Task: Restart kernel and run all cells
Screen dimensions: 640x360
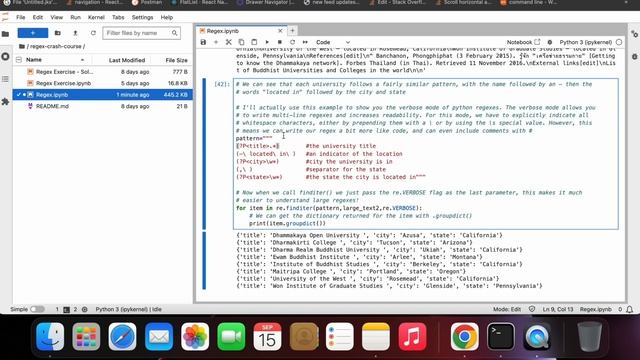Action: [305, 42]
